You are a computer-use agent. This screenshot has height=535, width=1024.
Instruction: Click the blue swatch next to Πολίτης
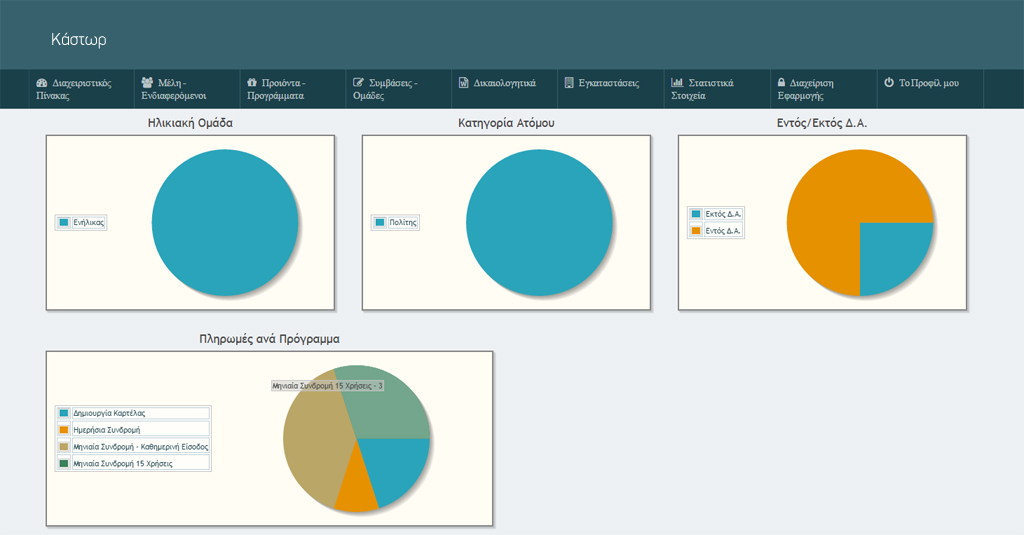click(379, 222)
